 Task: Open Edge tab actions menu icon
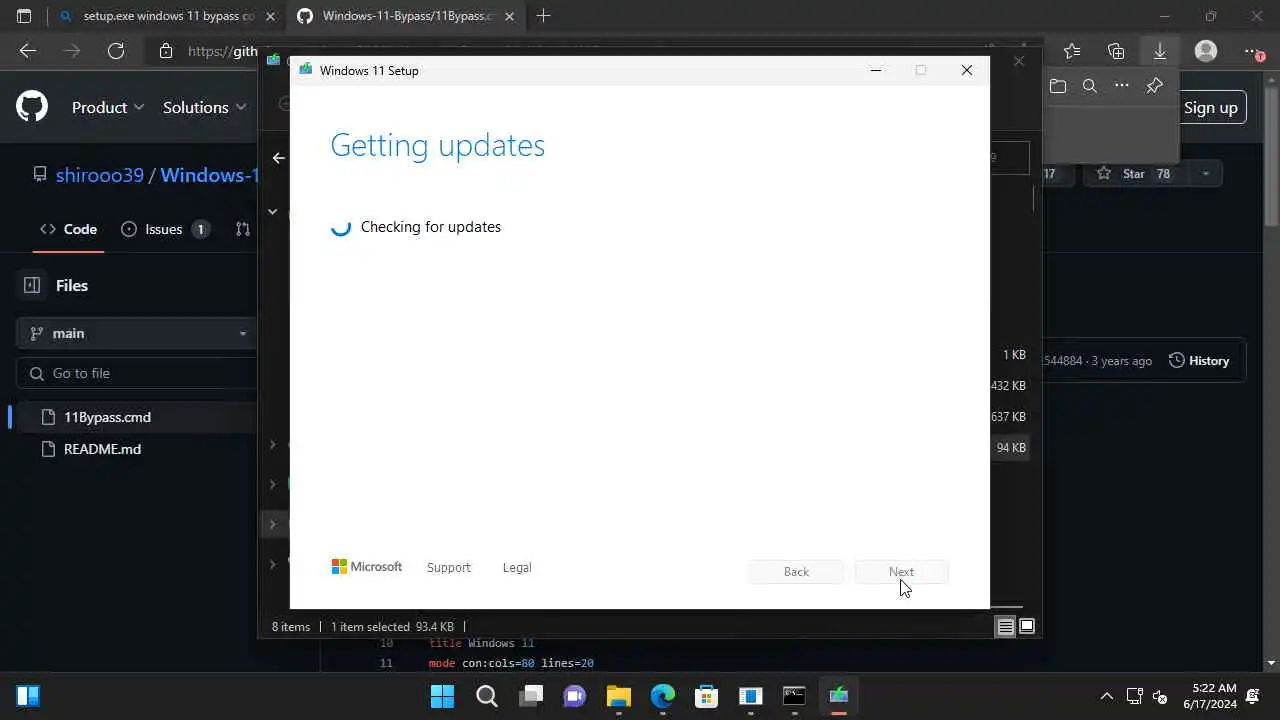pos(24,16)
